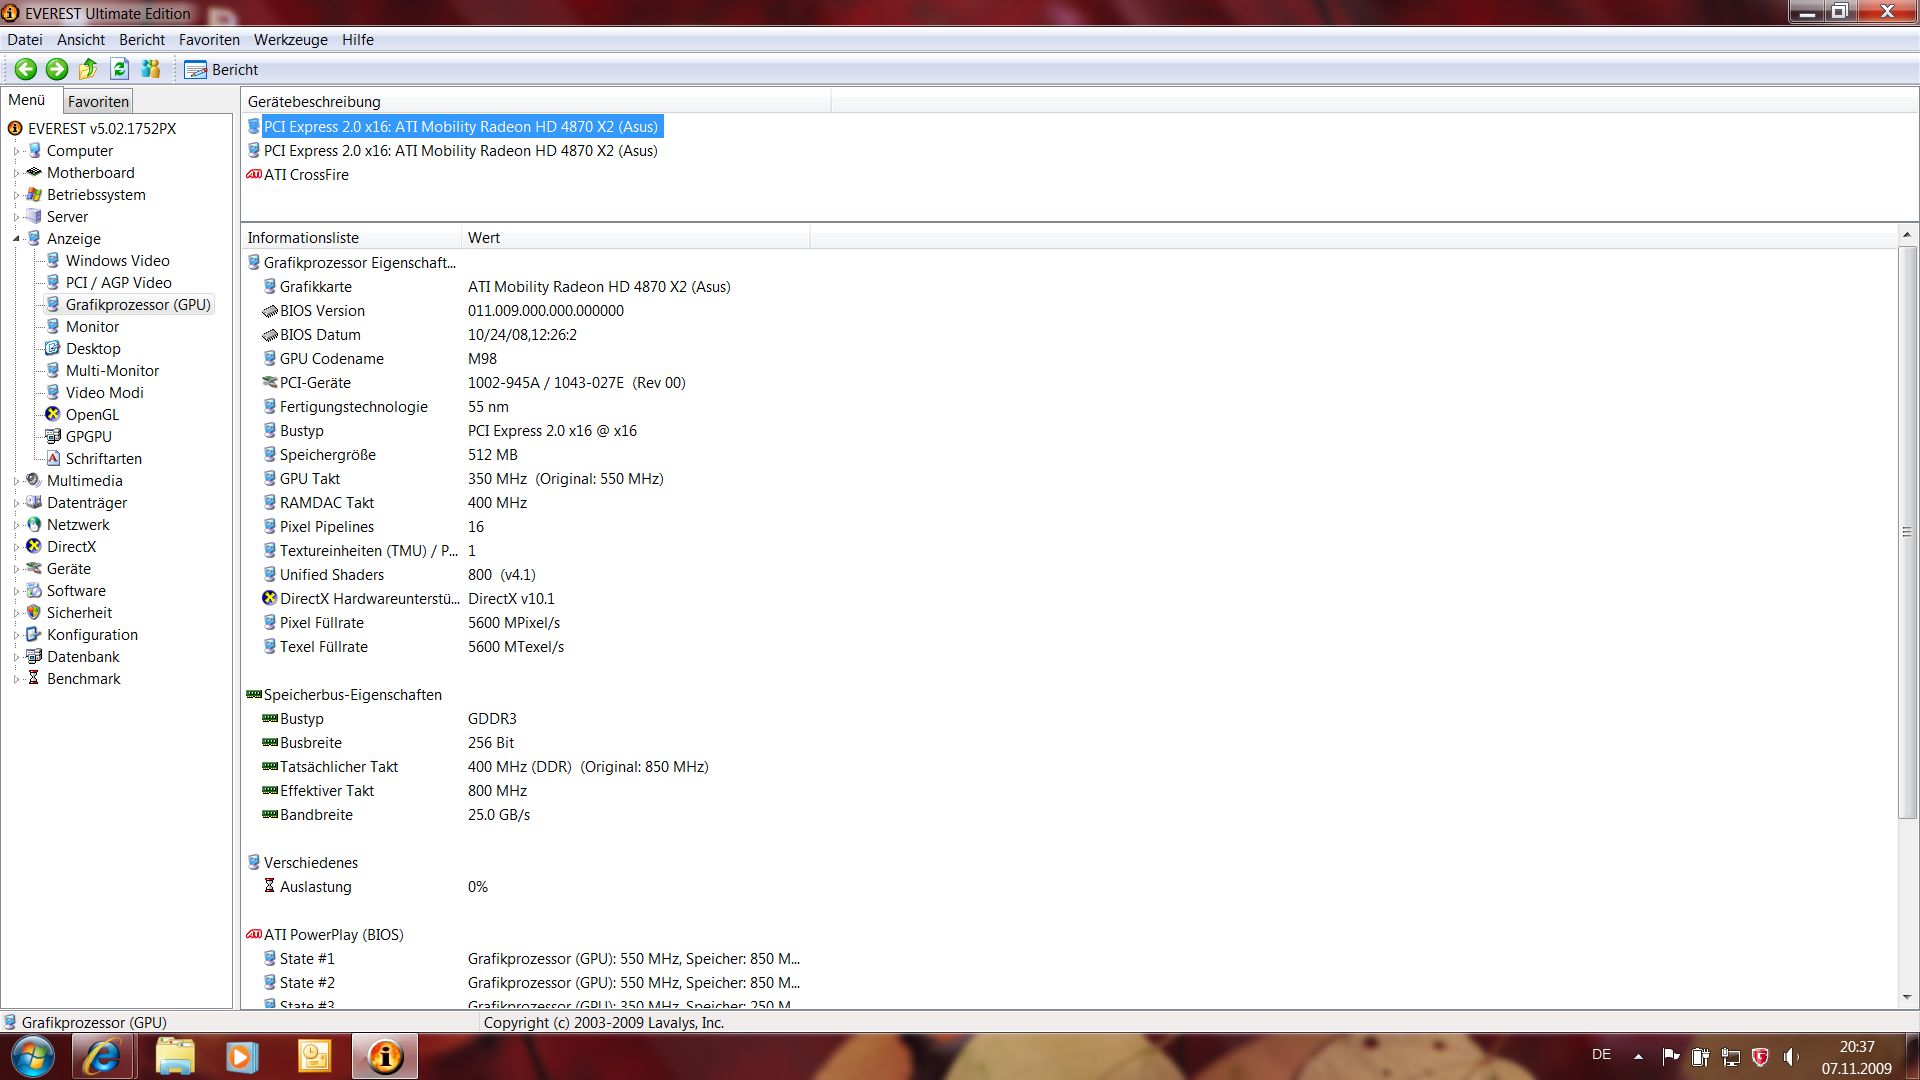Select the Monitor icon in tree
The width and height of the screenshot is (1920, 1080).
pos(53,326)
